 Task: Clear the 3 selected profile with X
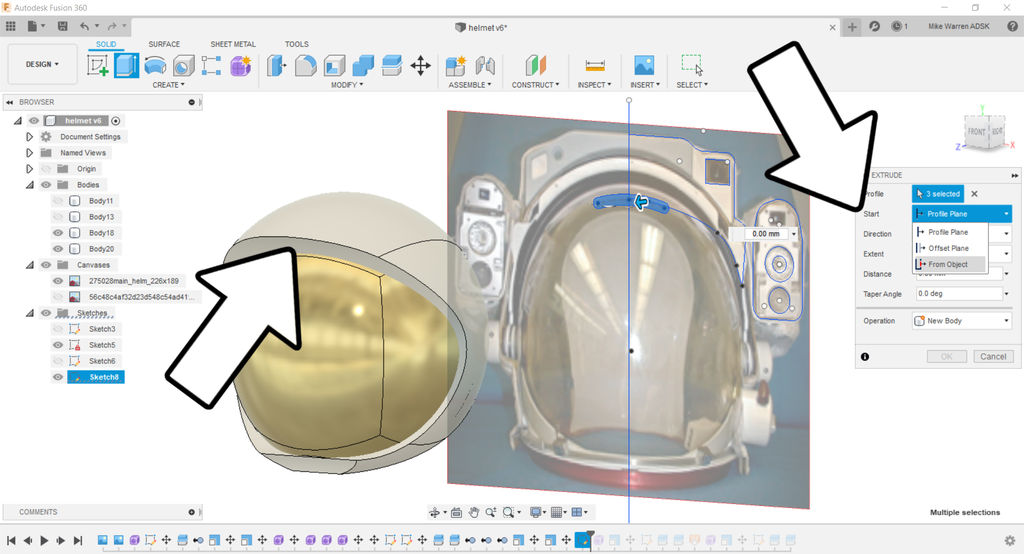[974, 194]
